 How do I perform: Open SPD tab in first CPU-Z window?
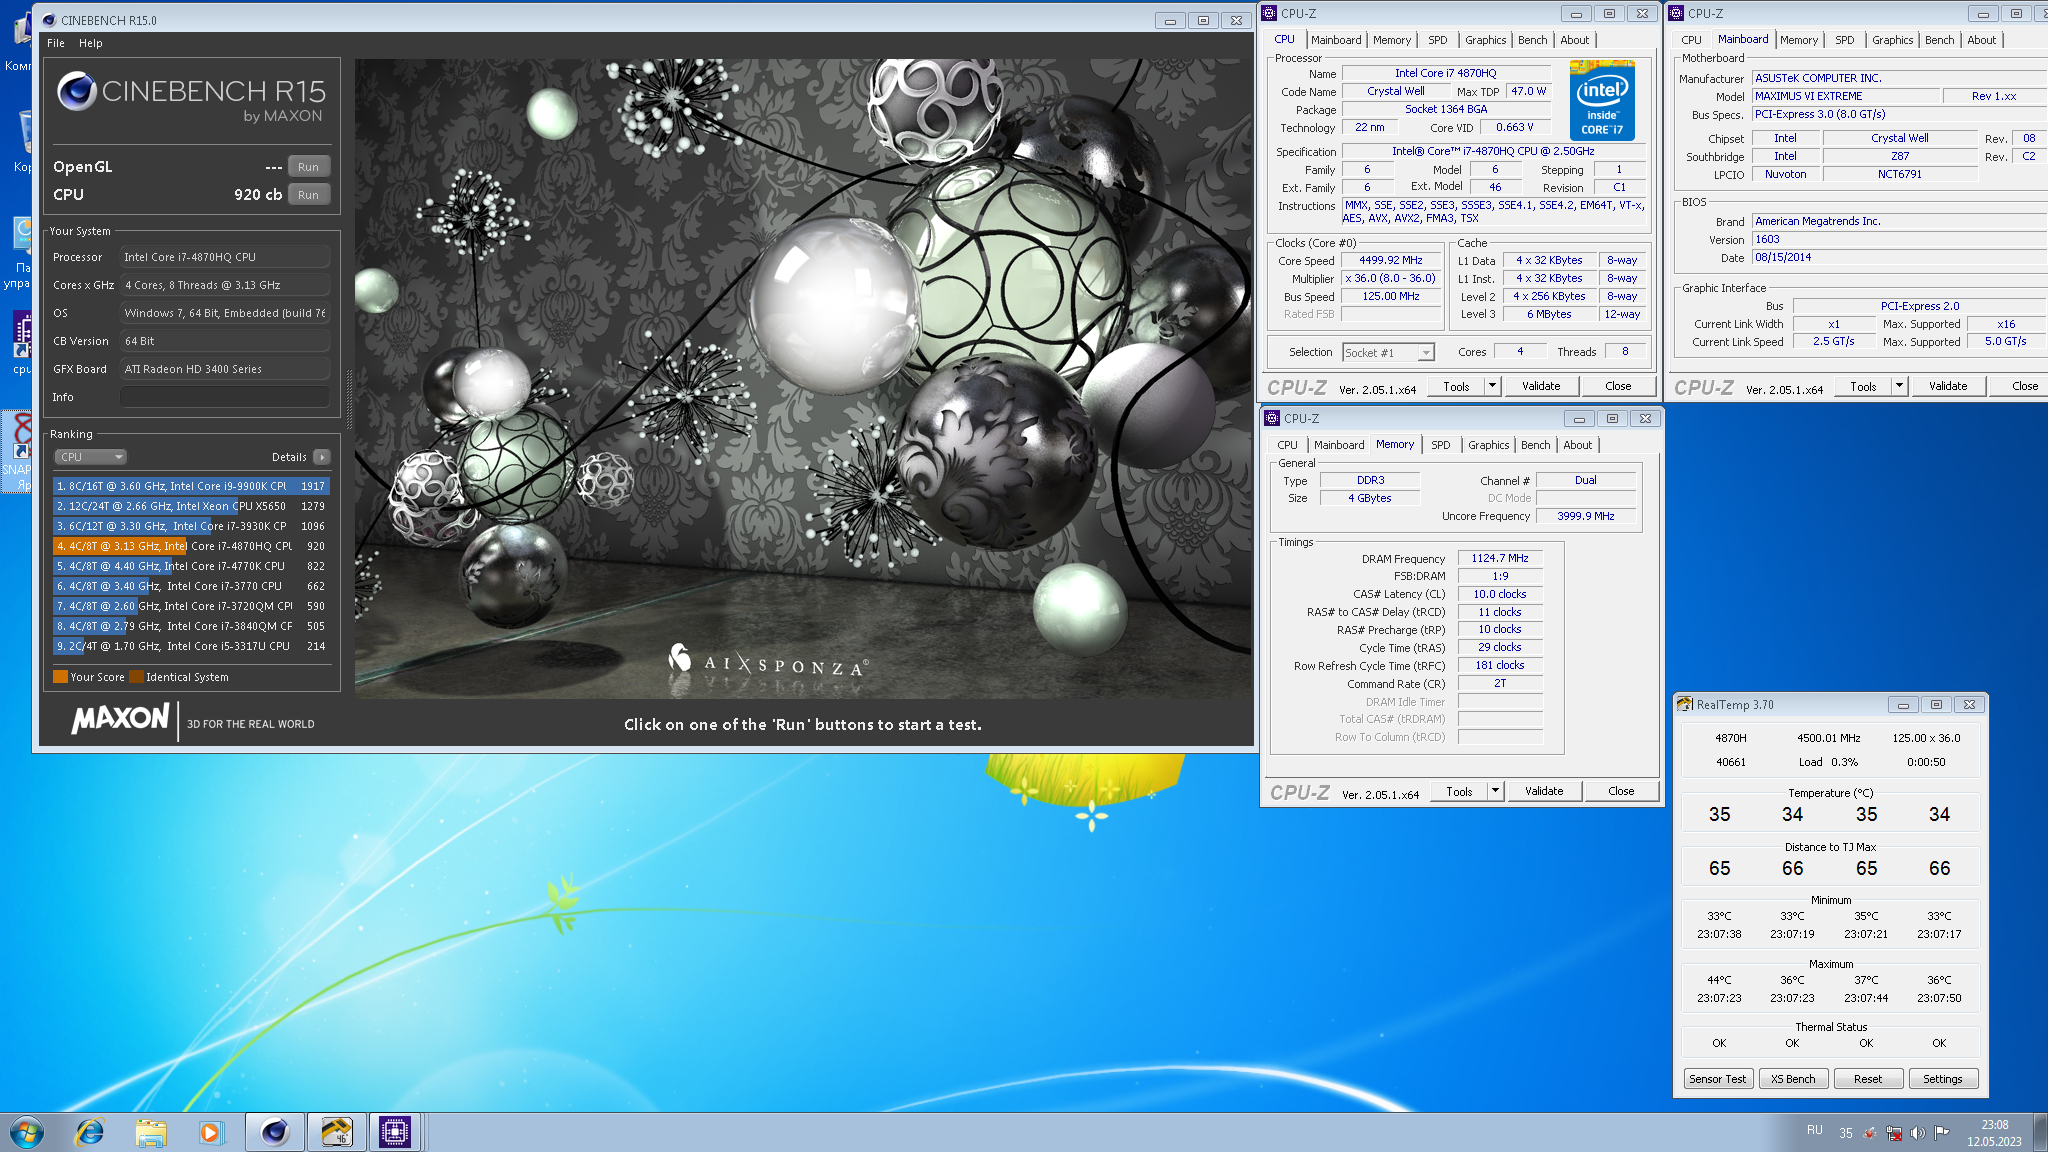point(1438,40)
